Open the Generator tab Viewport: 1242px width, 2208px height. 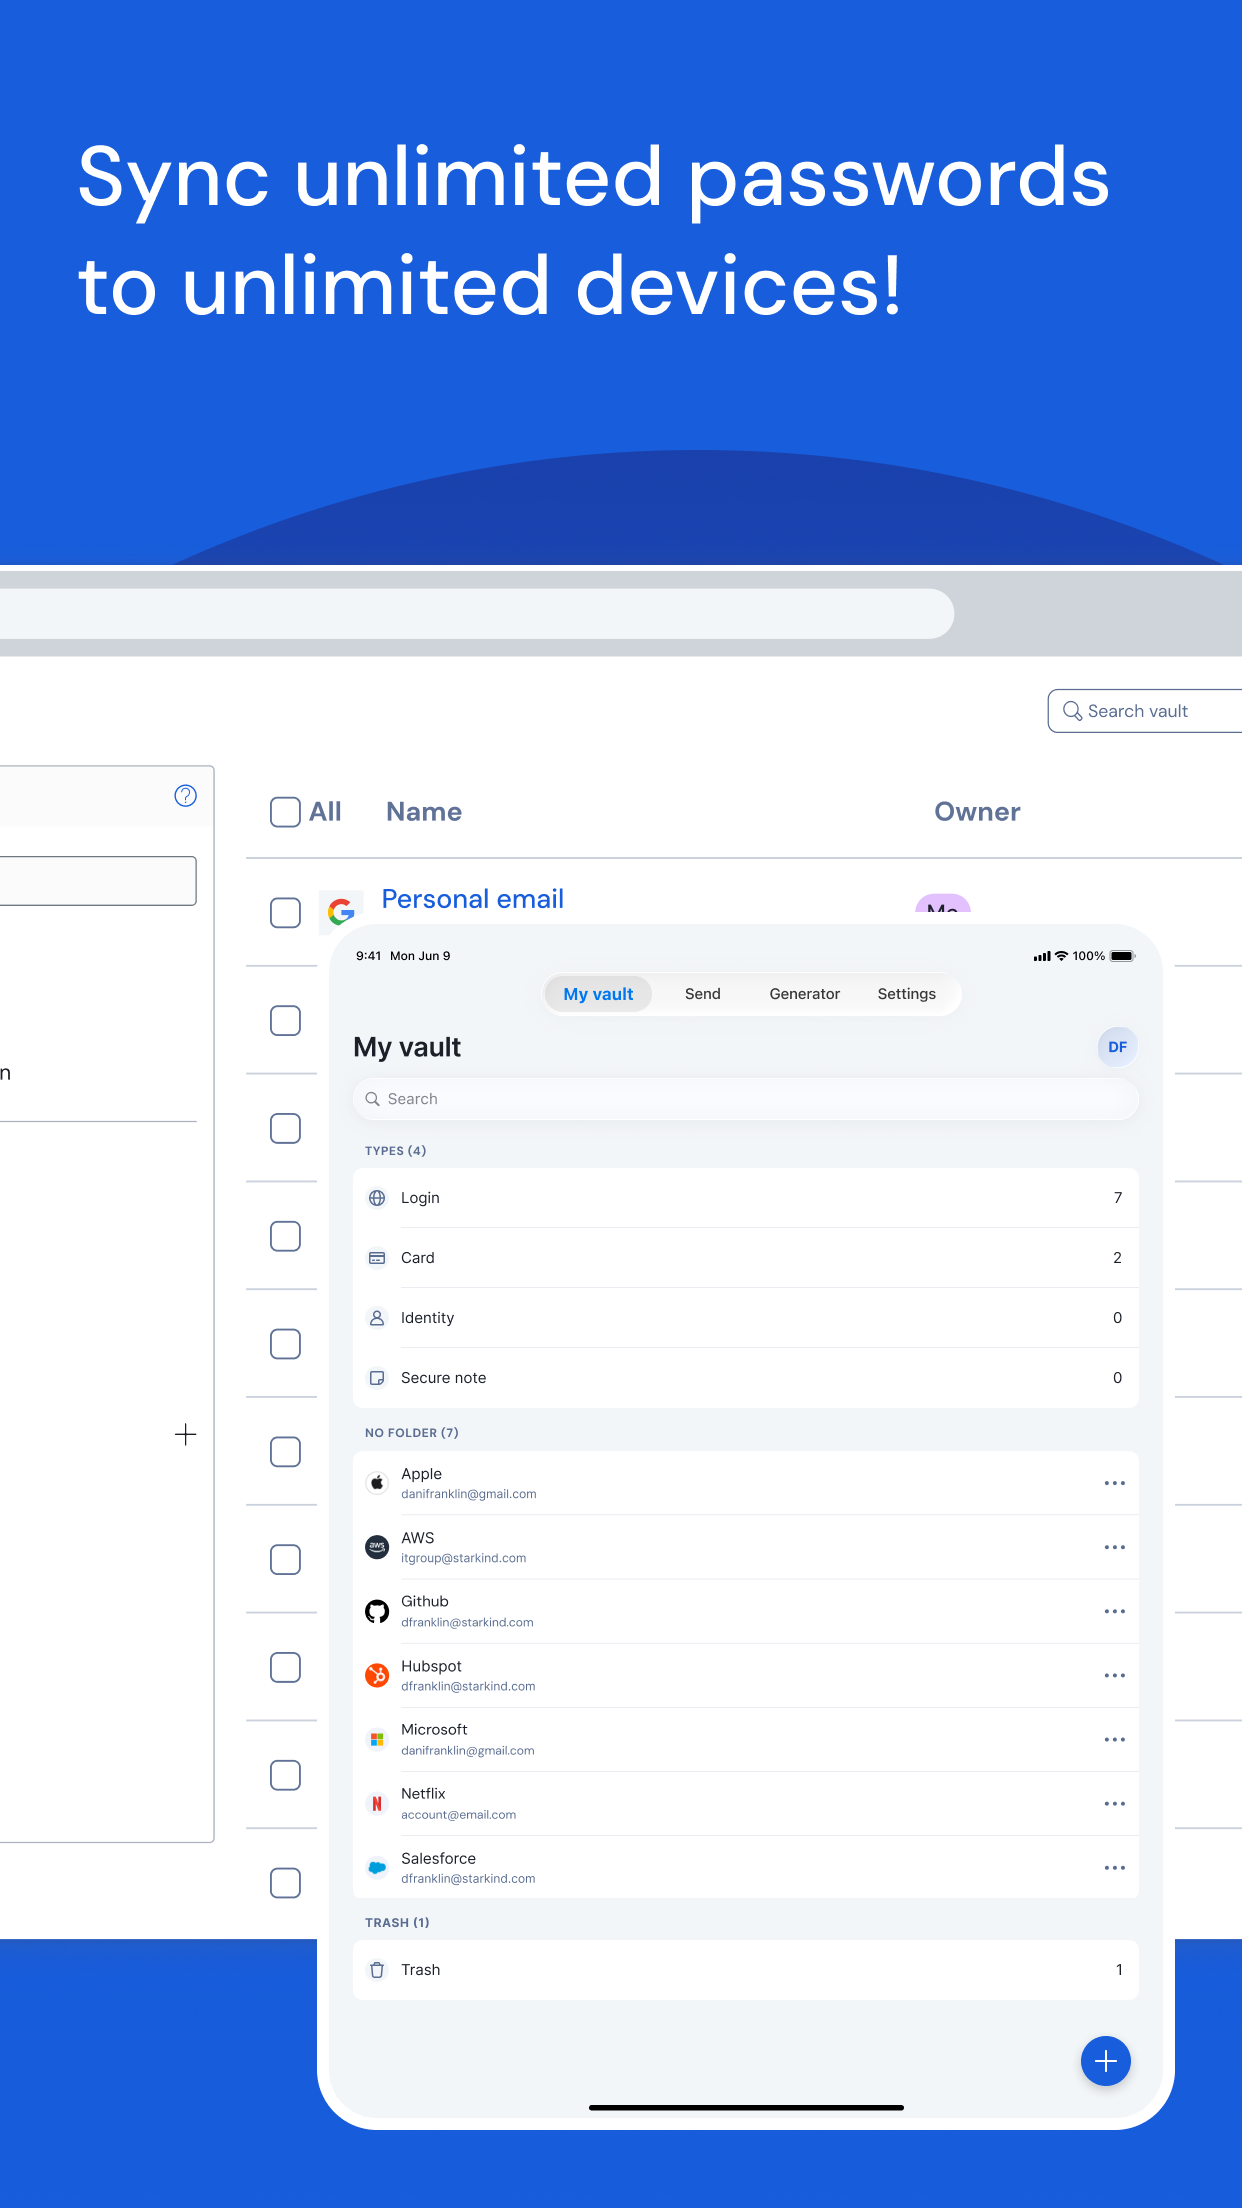click(805, 994)
